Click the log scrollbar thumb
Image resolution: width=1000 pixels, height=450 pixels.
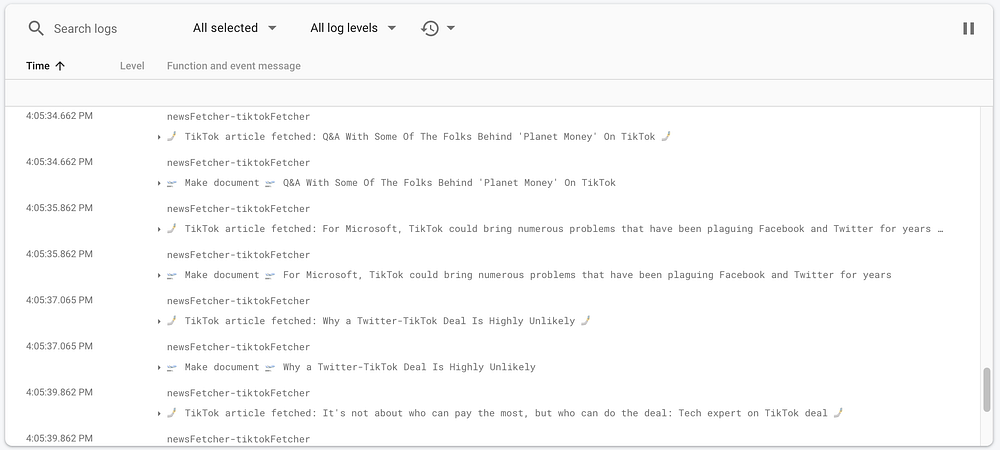click(x=987, y=389)
